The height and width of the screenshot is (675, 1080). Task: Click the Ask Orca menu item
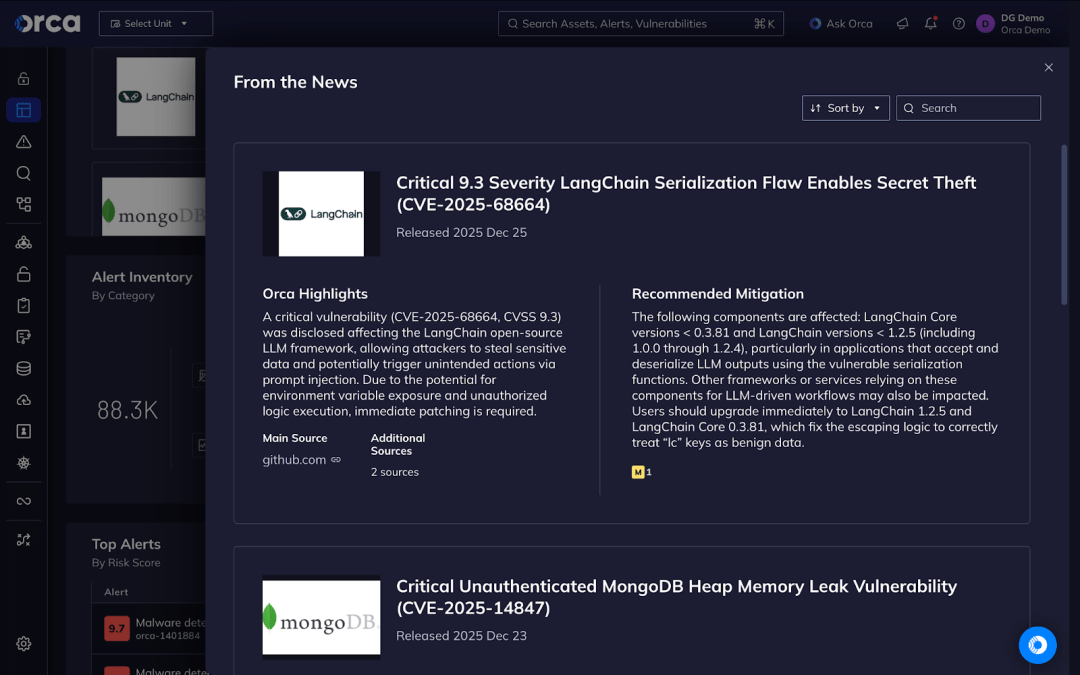(x=840, y=23)
